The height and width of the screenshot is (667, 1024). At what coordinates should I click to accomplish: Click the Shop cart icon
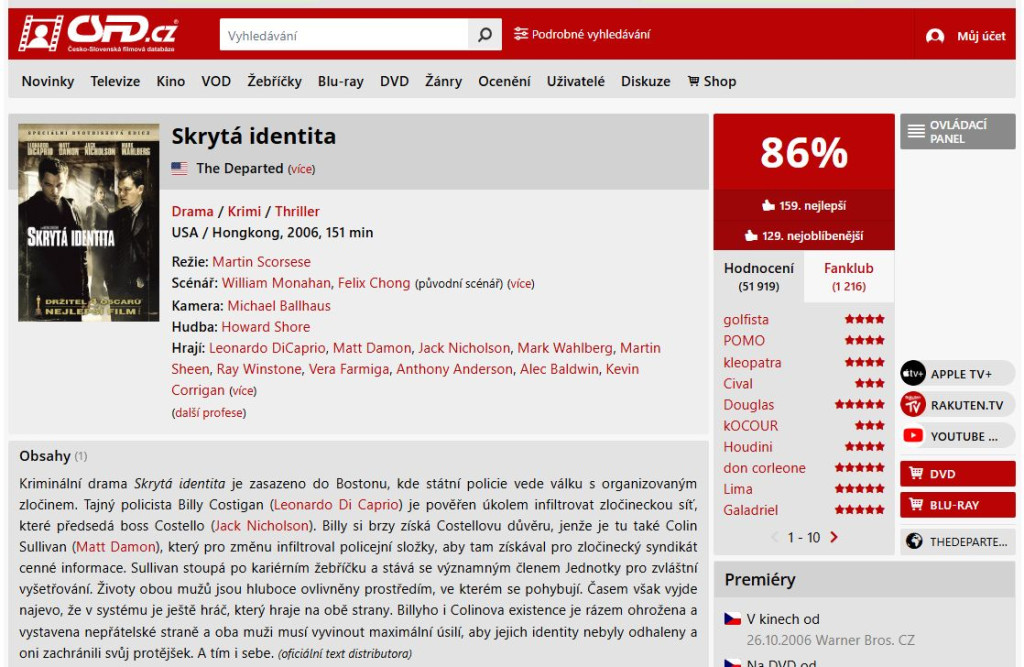click(694, 81)
